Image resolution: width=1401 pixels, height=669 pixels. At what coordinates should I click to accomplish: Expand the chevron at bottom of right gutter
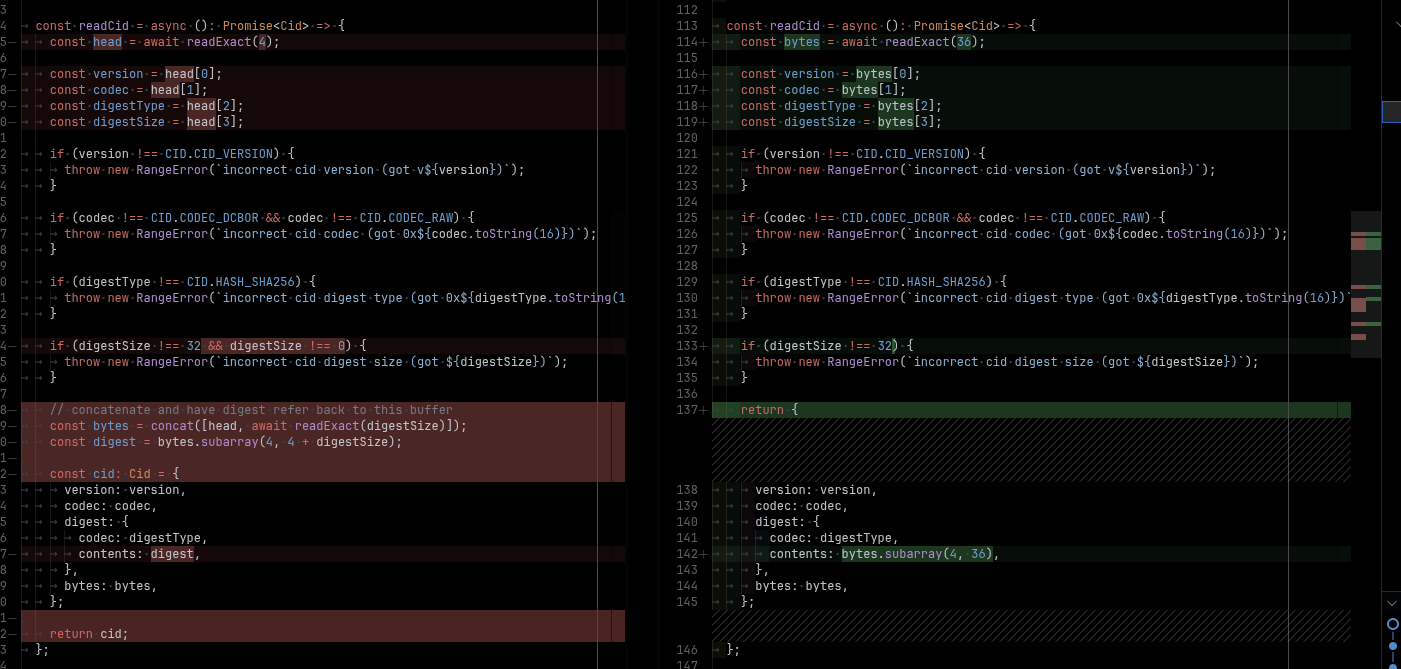coord(1392,603)
